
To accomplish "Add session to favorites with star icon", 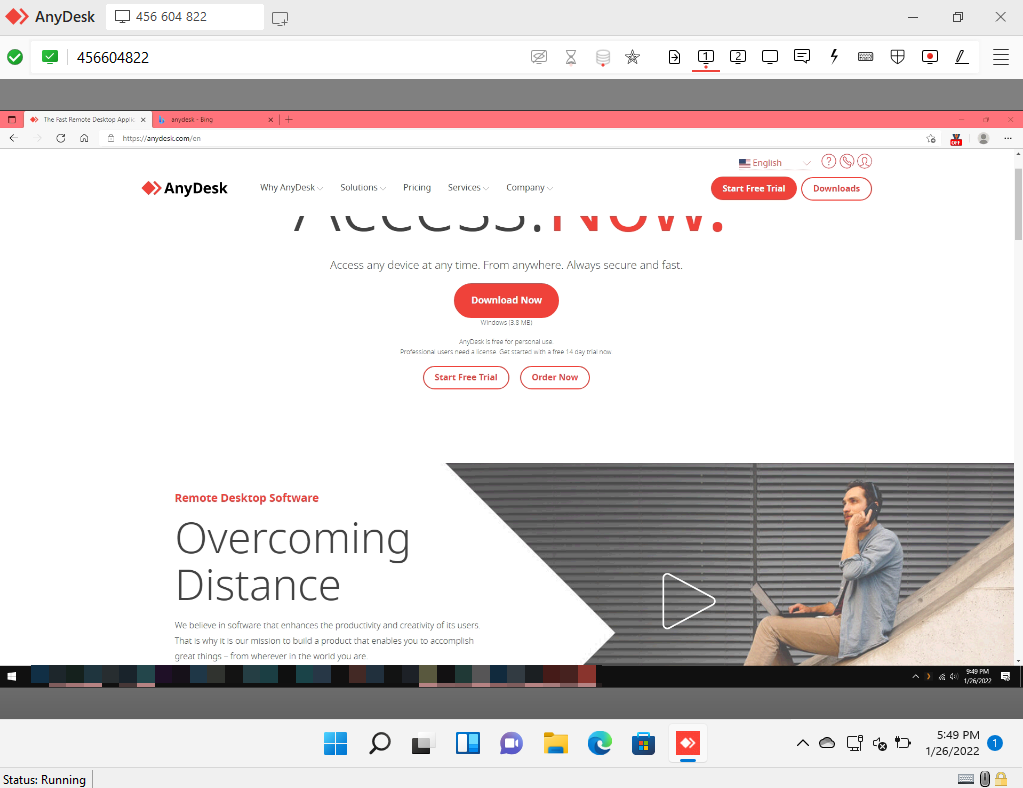I will point(632,57).
